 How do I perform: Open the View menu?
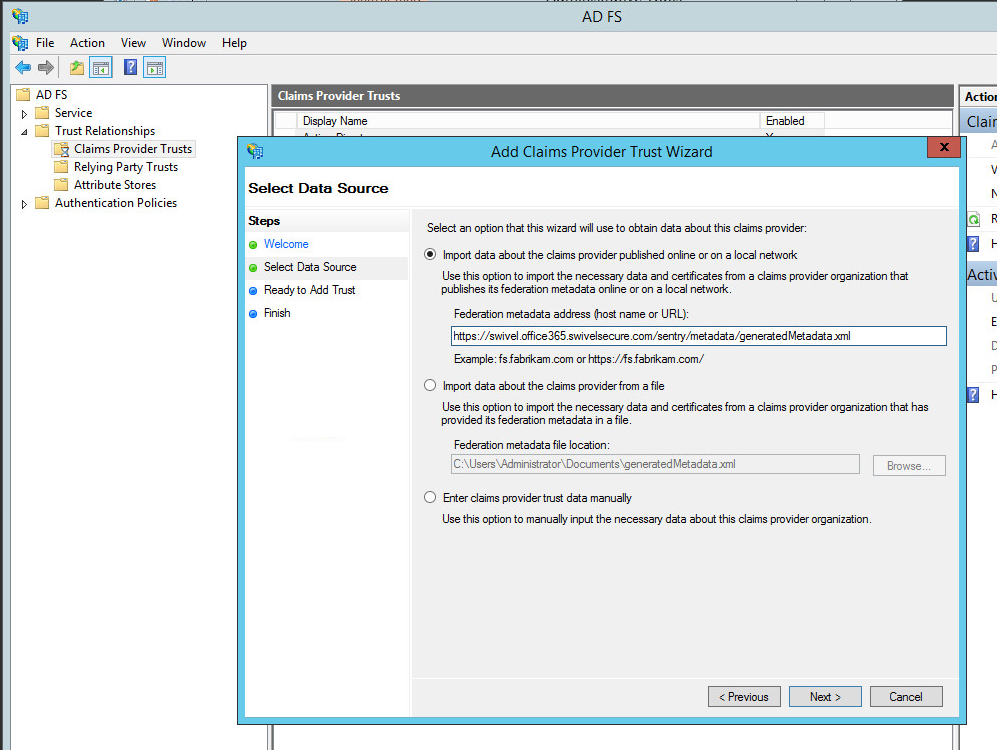tap(133, 43)
